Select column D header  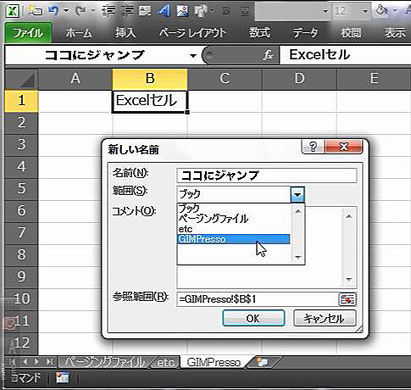click(299, 79)
